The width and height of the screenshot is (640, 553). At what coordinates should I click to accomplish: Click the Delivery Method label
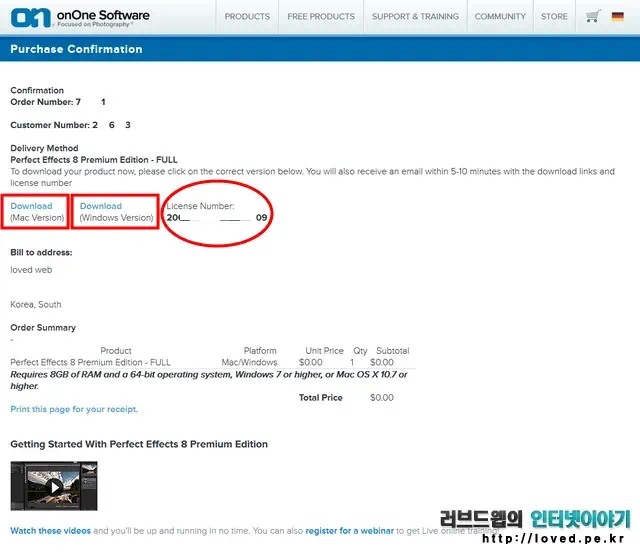point(44,148)
